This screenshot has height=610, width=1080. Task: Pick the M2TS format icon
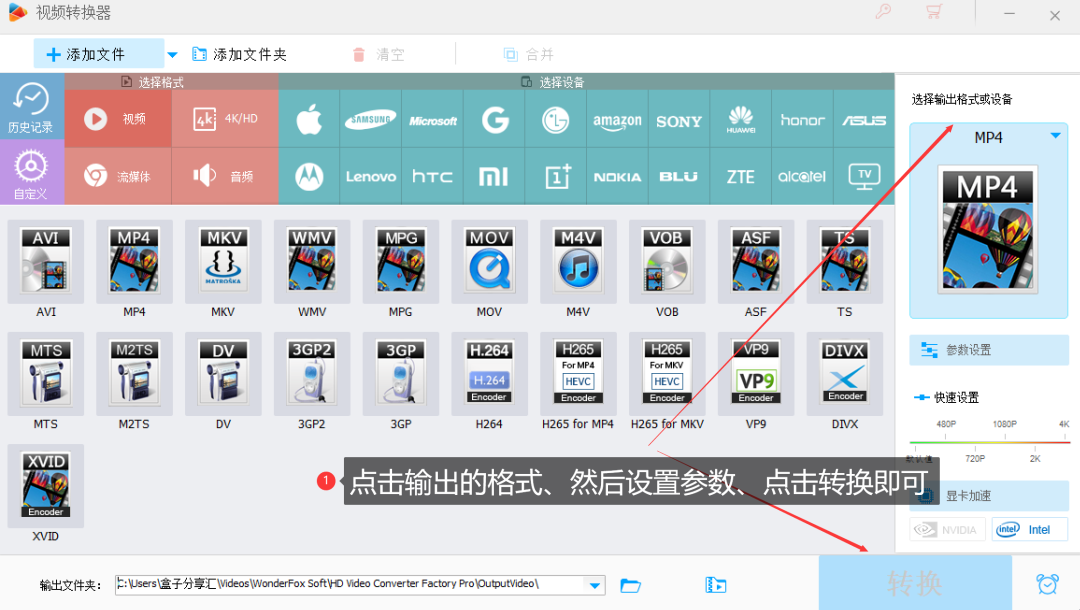click(x=134, y=374)
